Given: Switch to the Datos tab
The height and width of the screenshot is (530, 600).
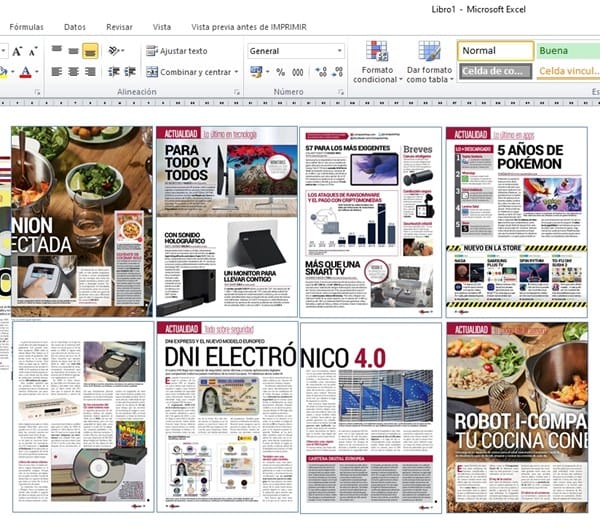Looking at the screenshot, I should [x=75, y=27].
